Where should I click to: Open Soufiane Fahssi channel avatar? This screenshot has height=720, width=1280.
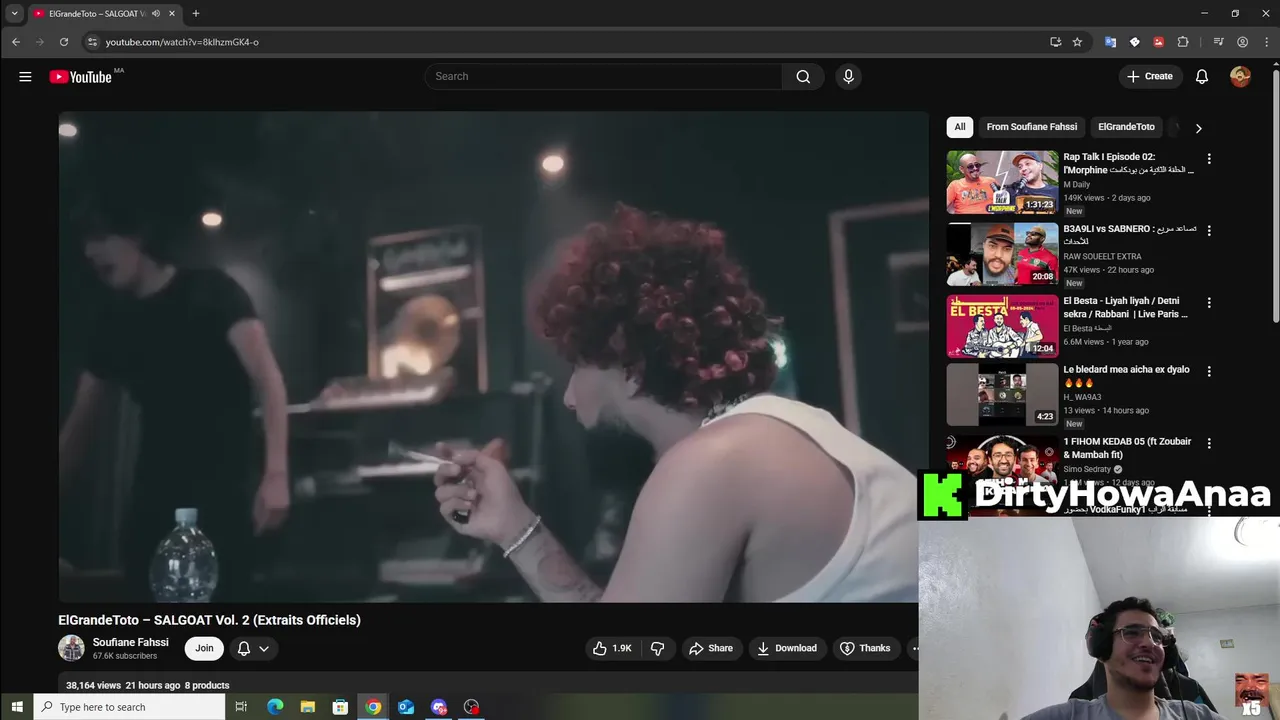click(x=71, y=648)
